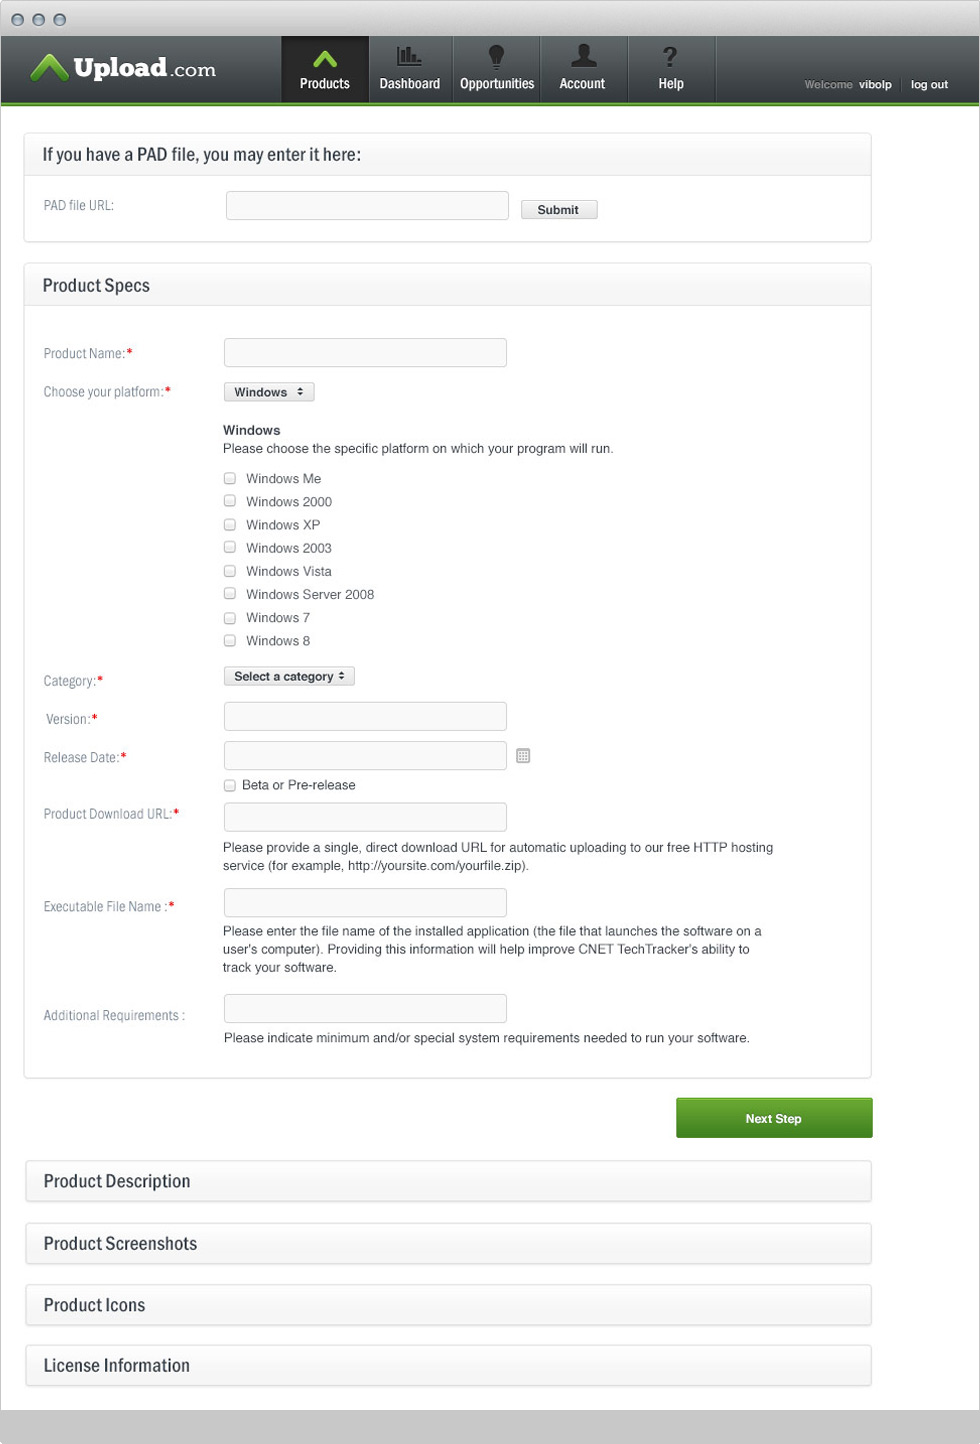Tick the Beta or Pre-release checkbox
980x1444 pixels.
click(x=230, y=786)
